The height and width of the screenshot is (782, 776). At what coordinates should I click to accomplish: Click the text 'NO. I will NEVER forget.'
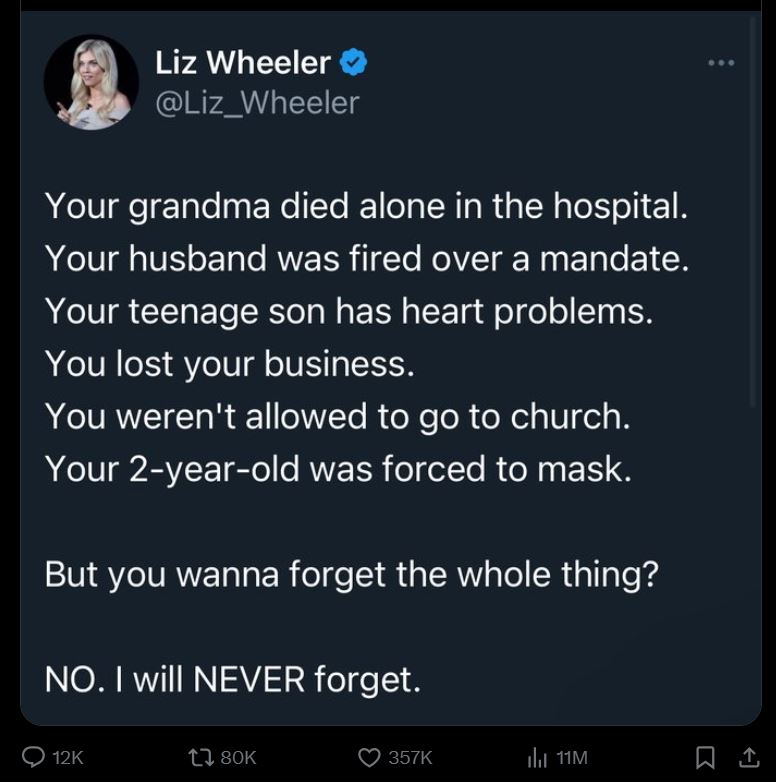[x=233, y=679]
